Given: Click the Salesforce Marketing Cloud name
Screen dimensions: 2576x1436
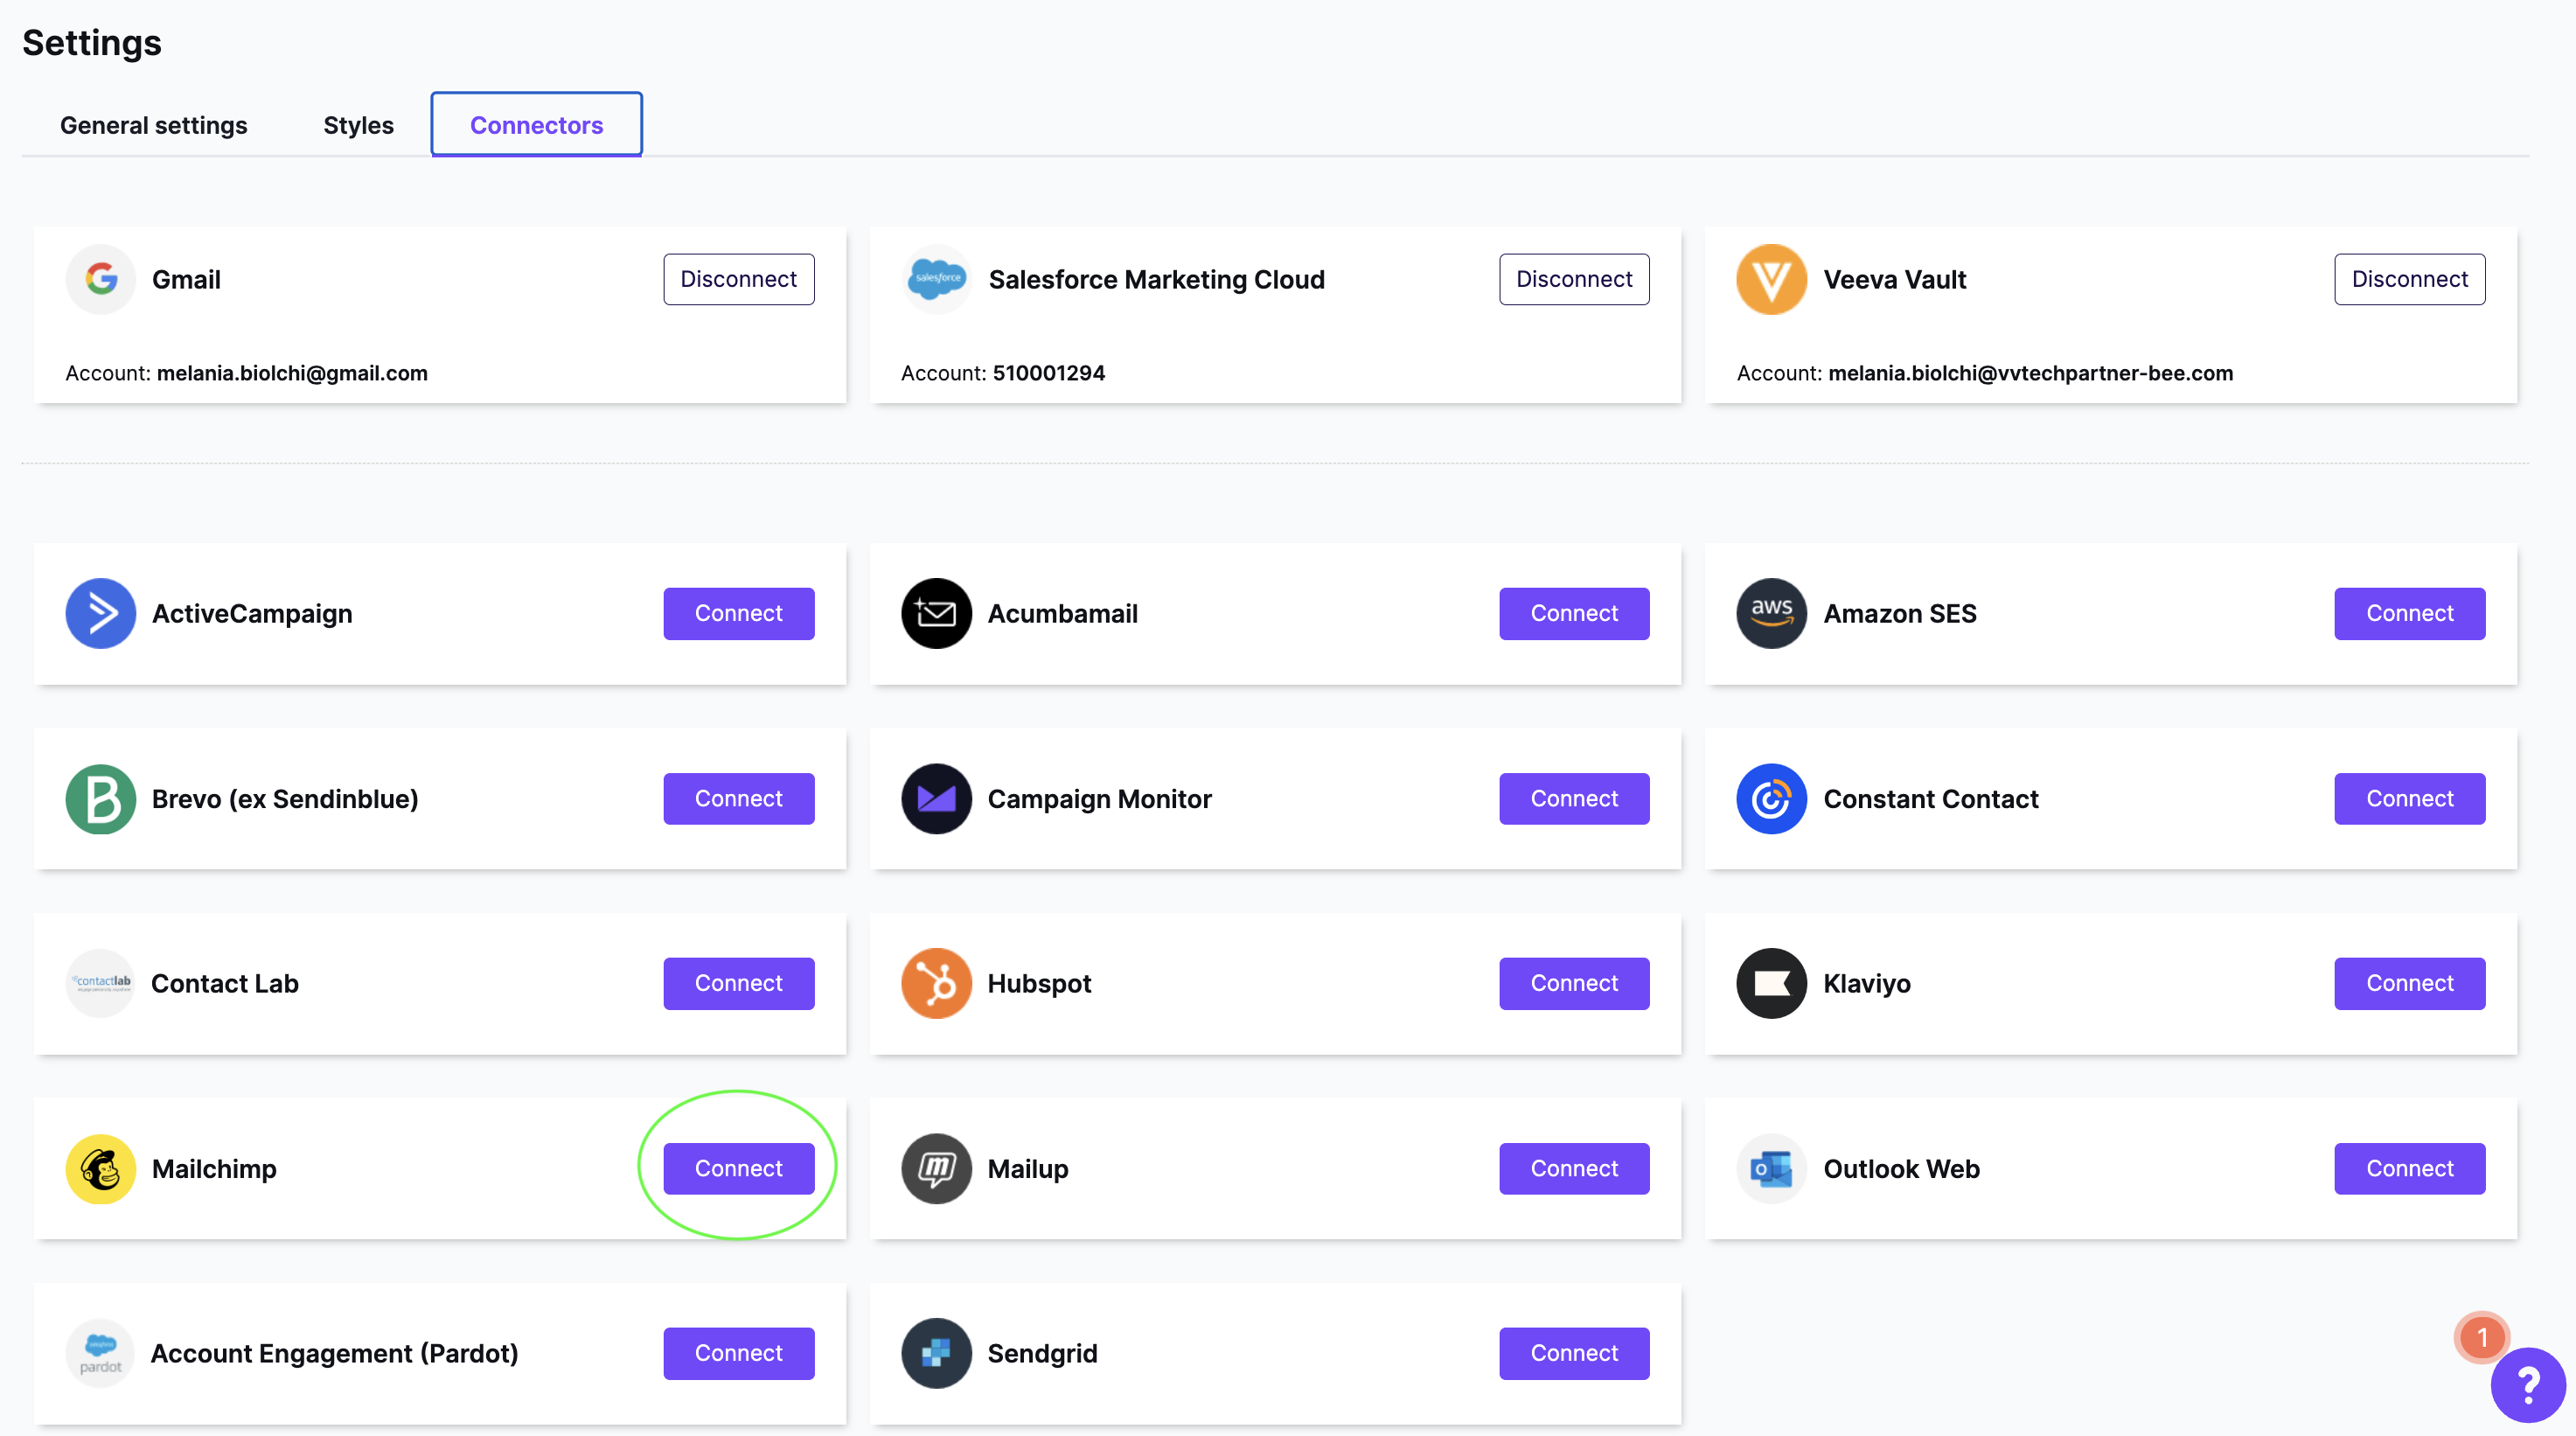Looking at the screenshot, I should tap(1156, 280).
